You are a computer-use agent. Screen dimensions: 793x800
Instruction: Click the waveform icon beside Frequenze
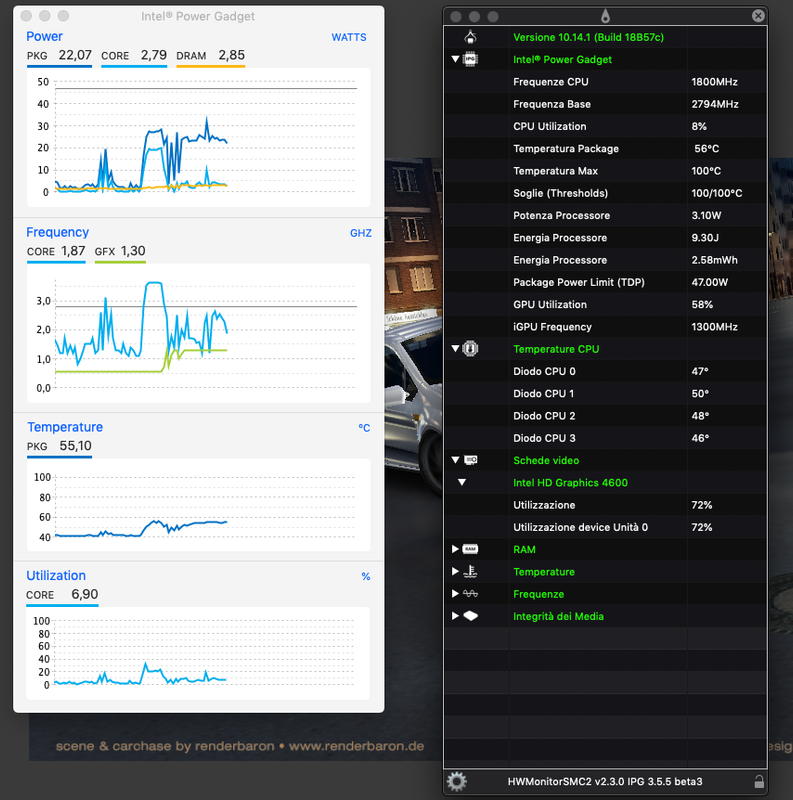click(x=470, y=594)
